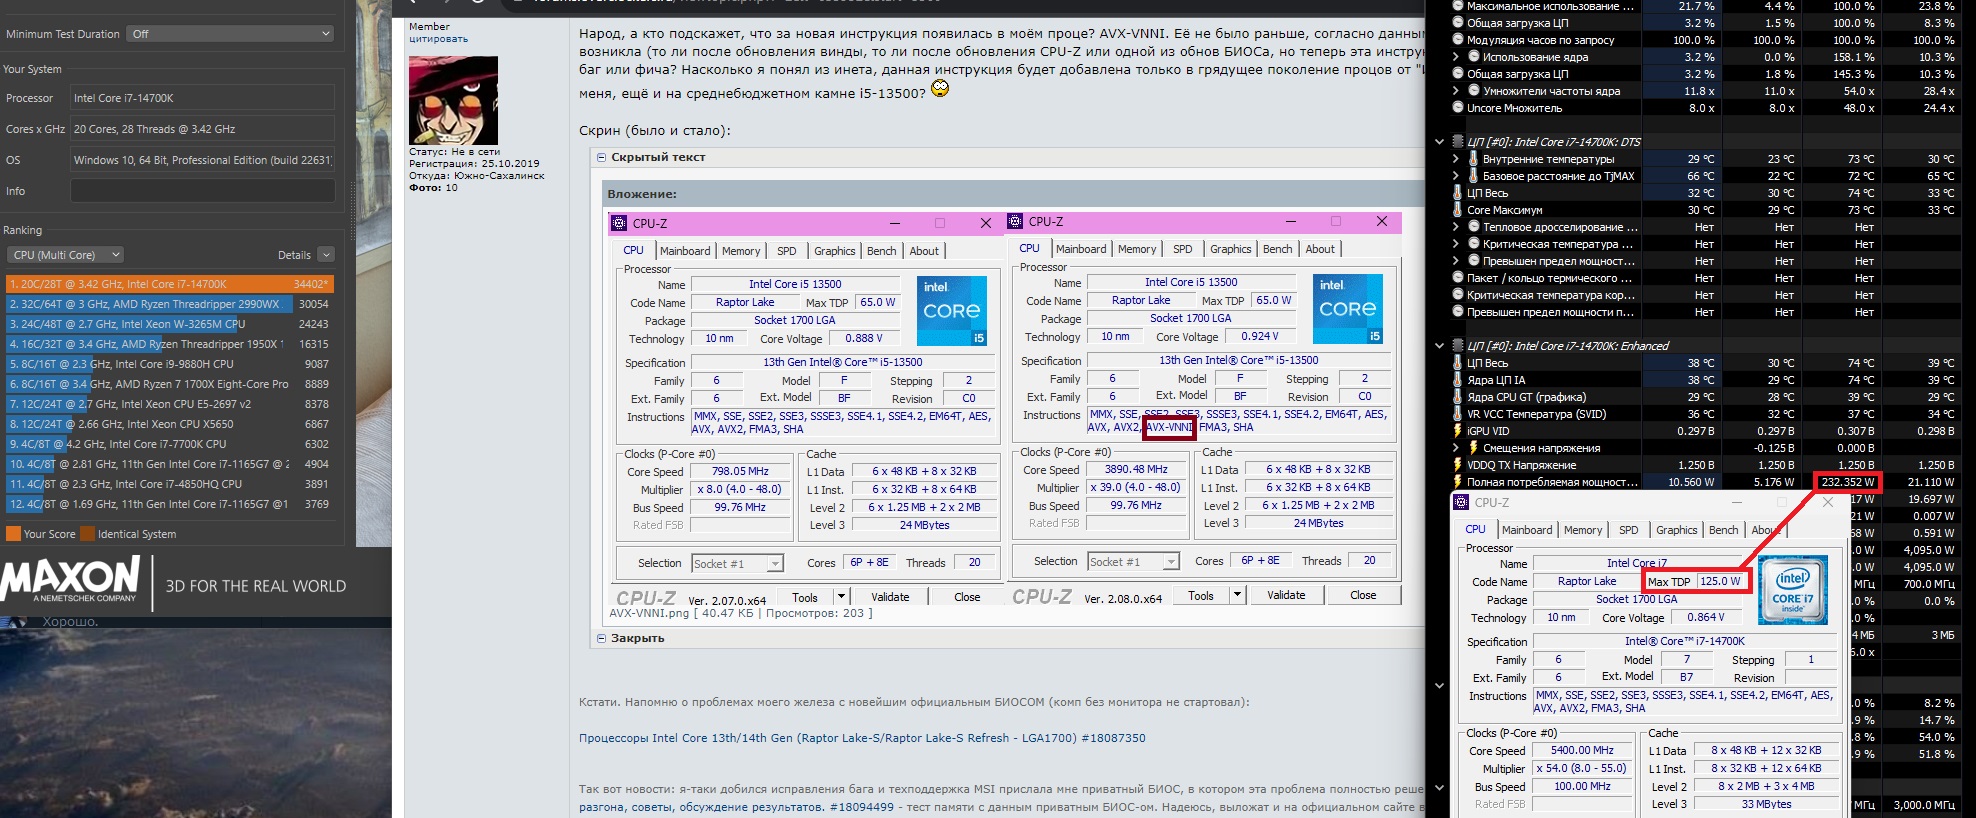Select the Uncore Множитель sensor icon
The image size is (1976, 818).
pos(1458,108)
